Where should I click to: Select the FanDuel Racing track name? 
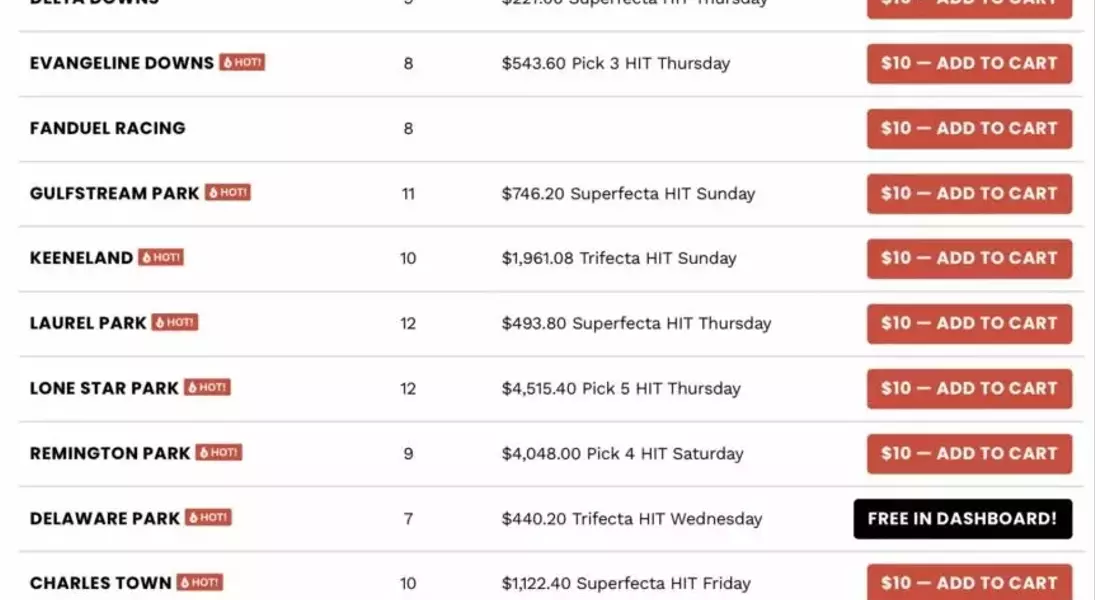click(x=108, y=129)
